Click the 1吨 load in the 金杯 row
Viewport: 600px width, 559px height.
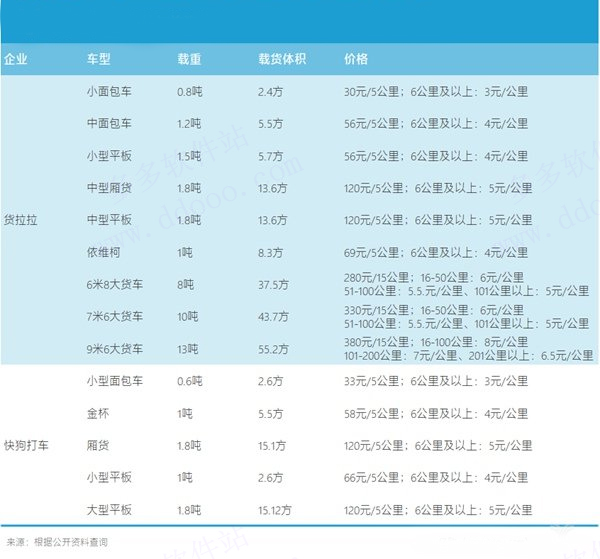click(185, 414)
